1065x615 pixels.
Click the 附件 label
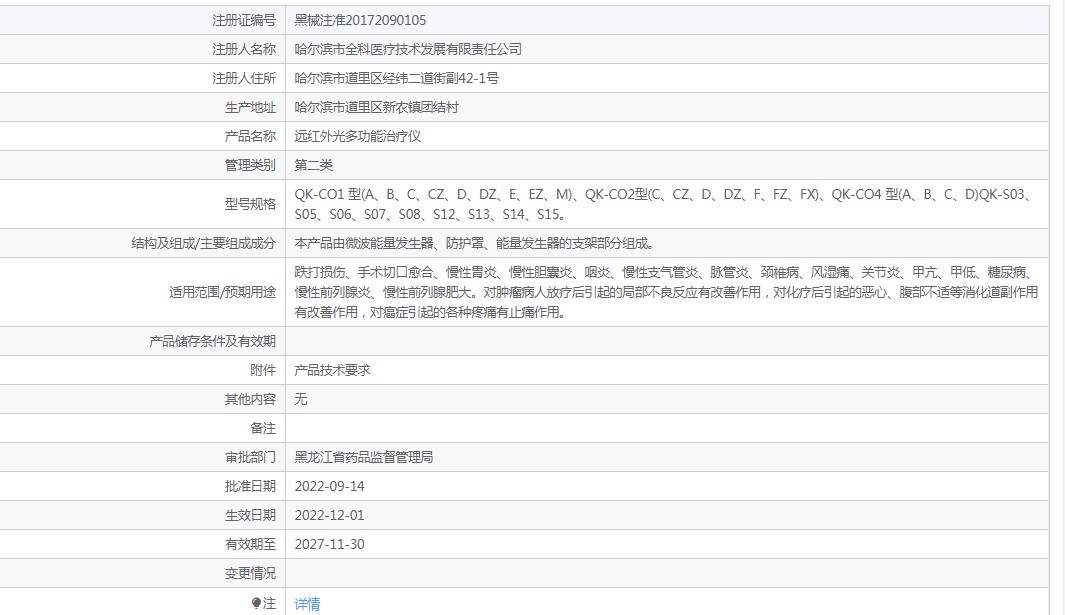point(263,370)
